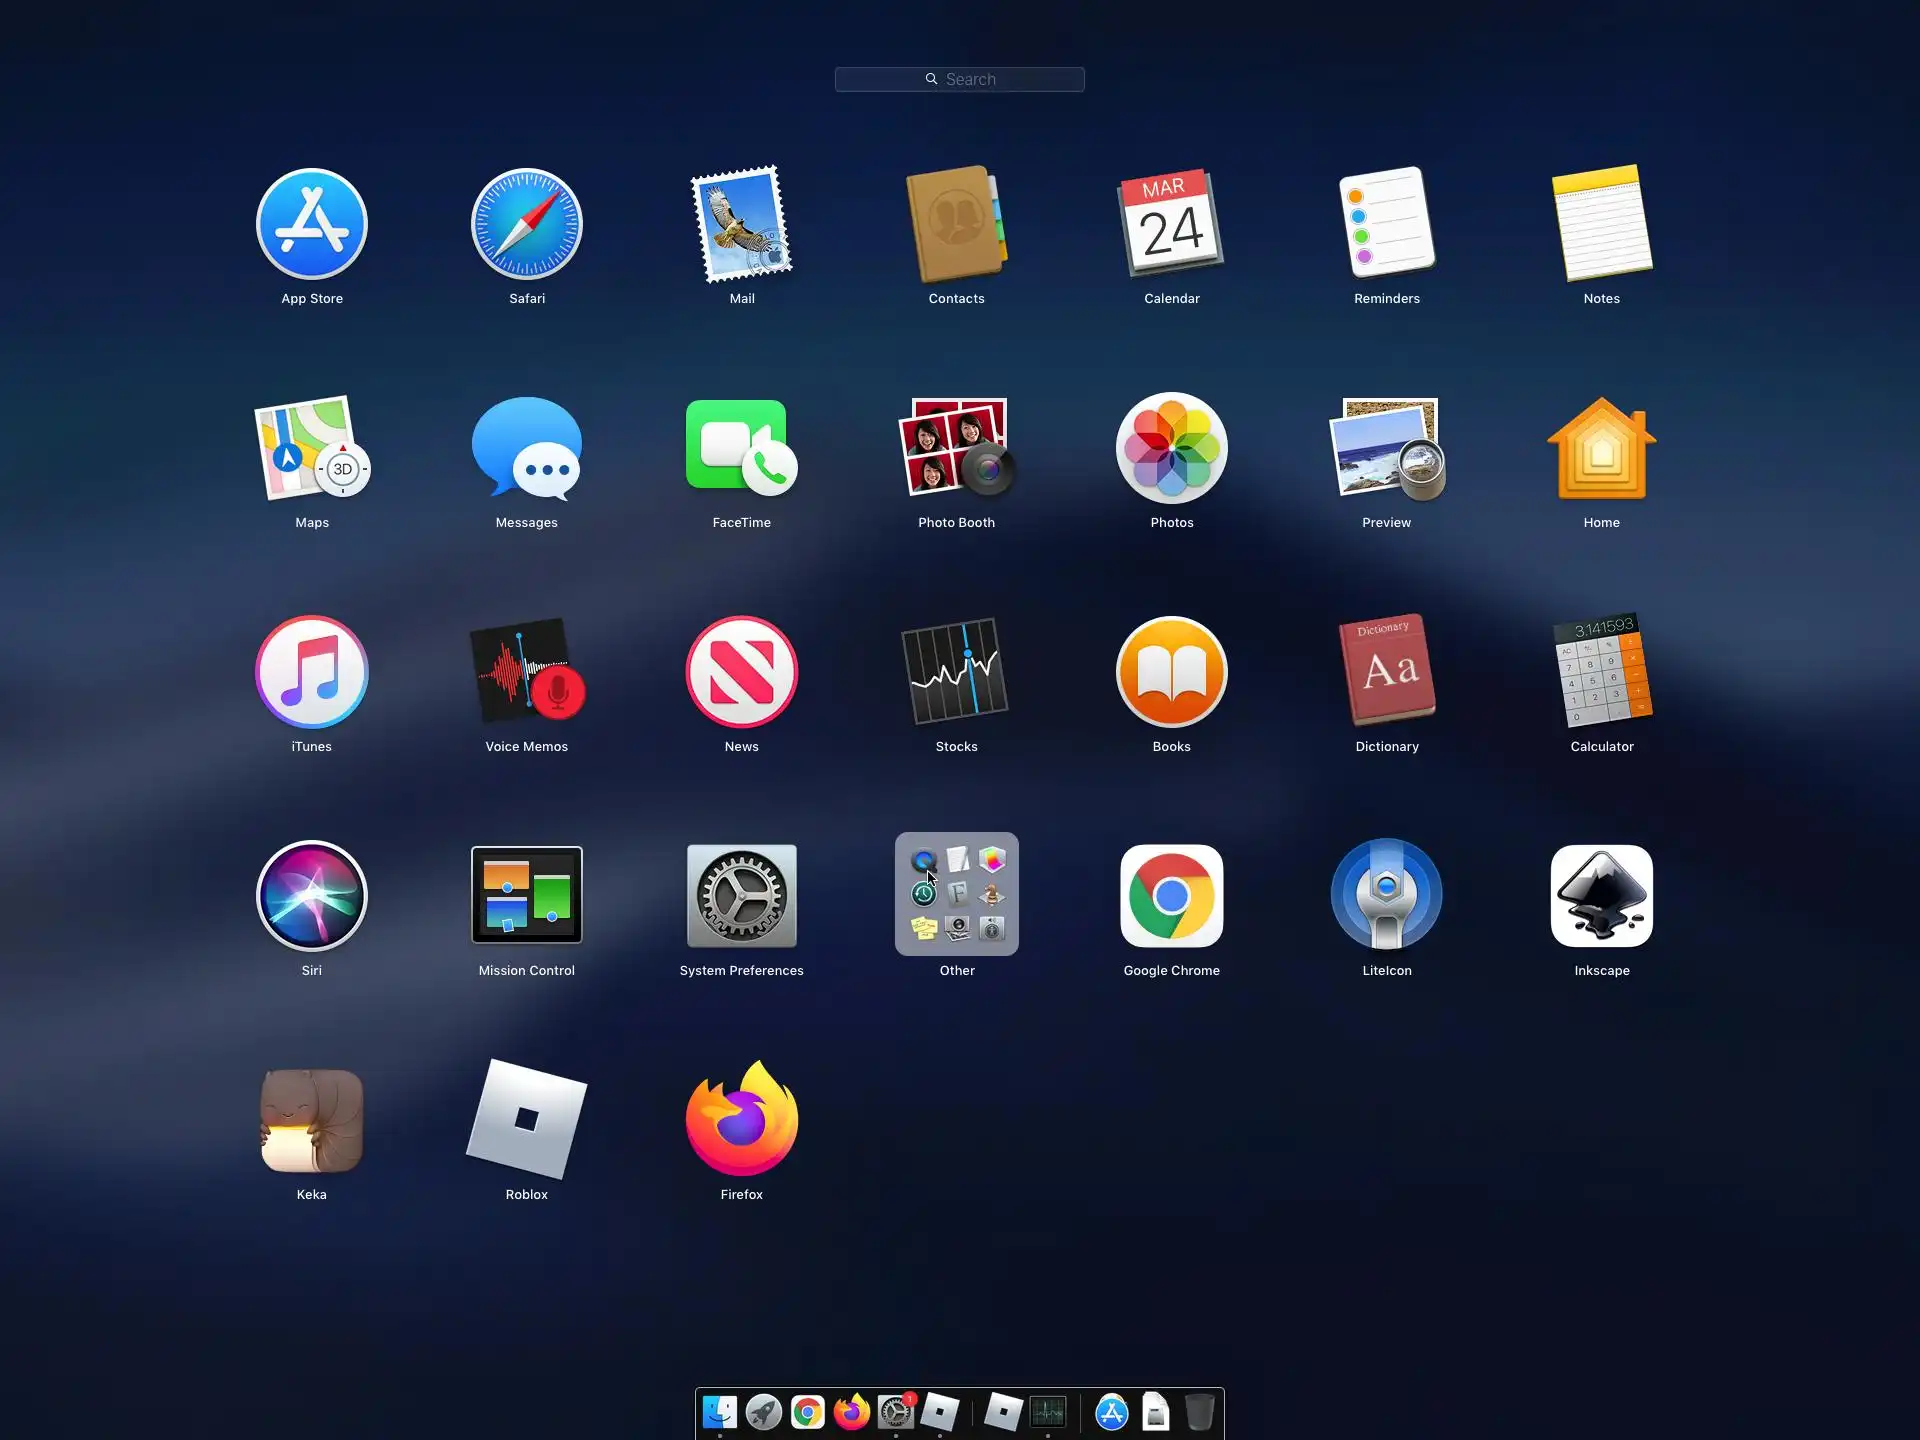Screen dimensions: 1920x1440
Task: Launch the Roblox app in Launchpad
Action: [x=526, y=1119]
